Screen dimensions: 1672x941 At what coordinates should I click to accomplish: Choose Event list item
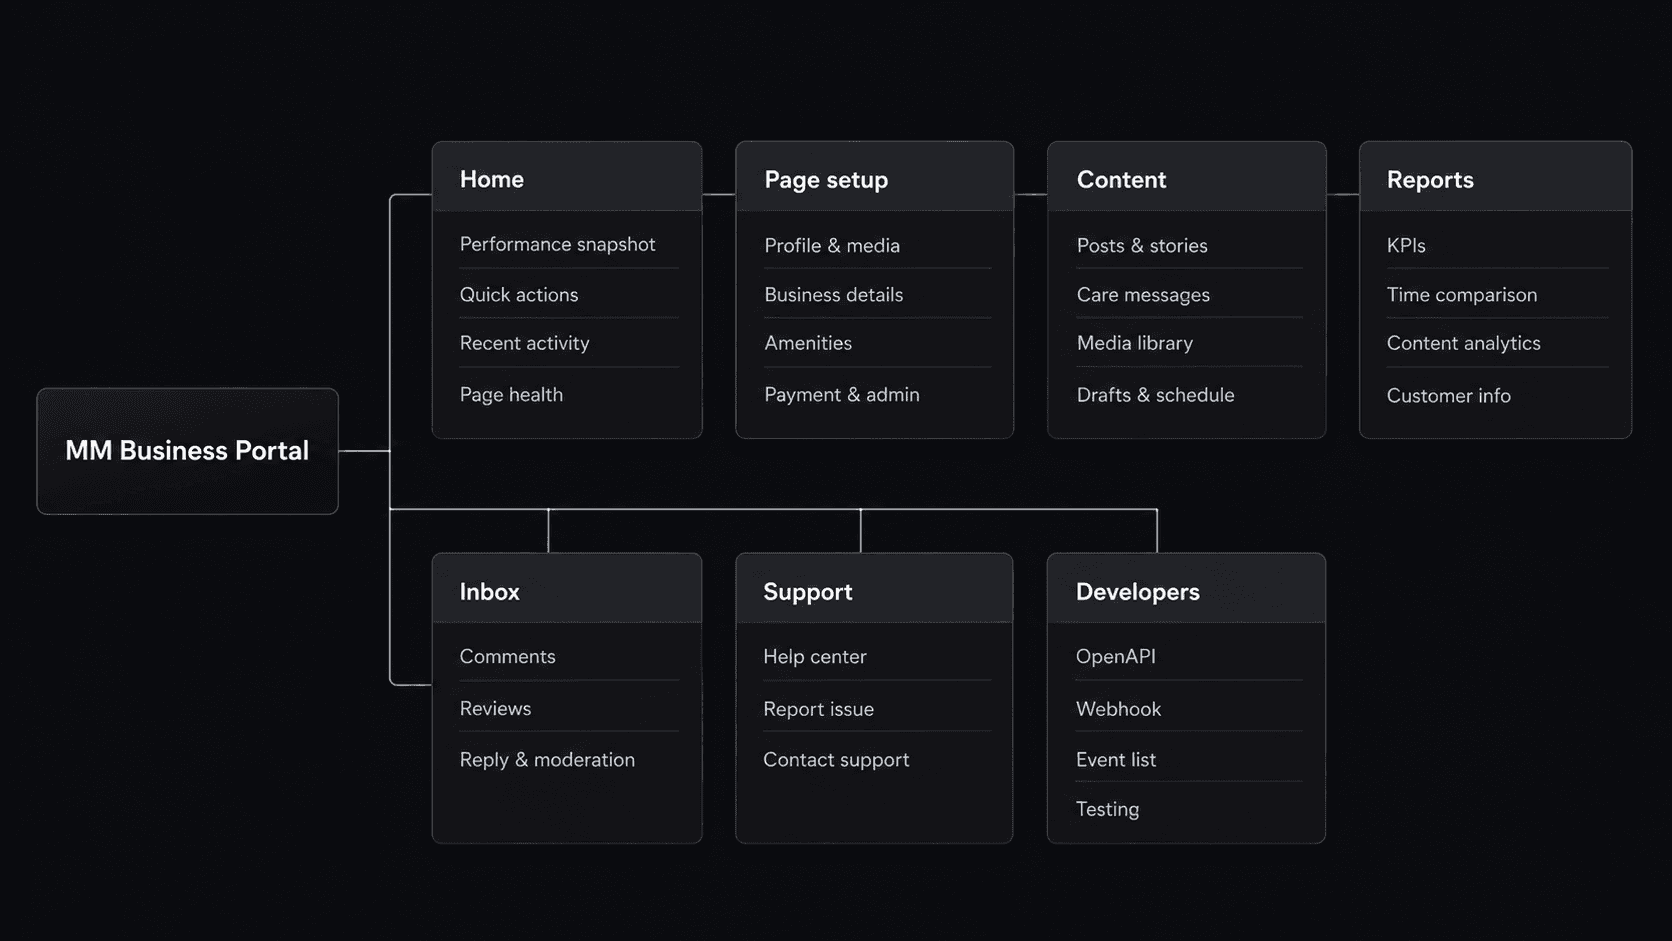click(x=1115, y=759)
